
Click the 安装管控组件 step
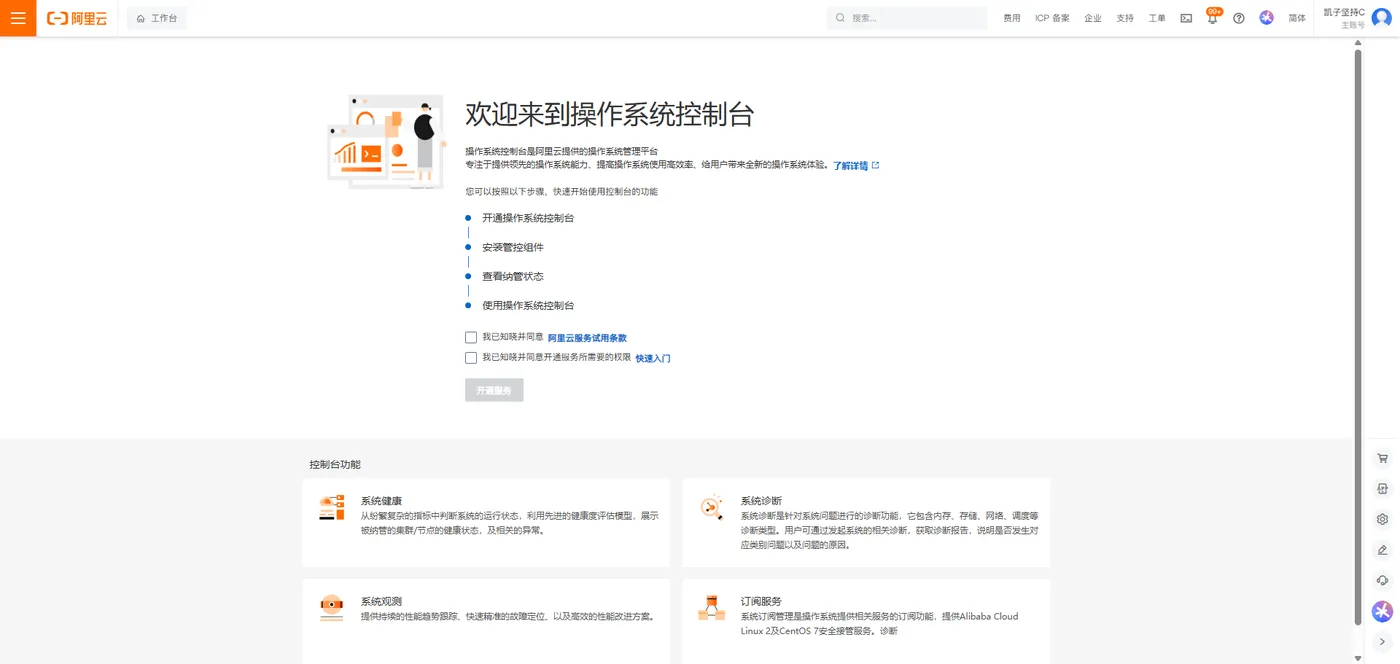tap(513, 247)
